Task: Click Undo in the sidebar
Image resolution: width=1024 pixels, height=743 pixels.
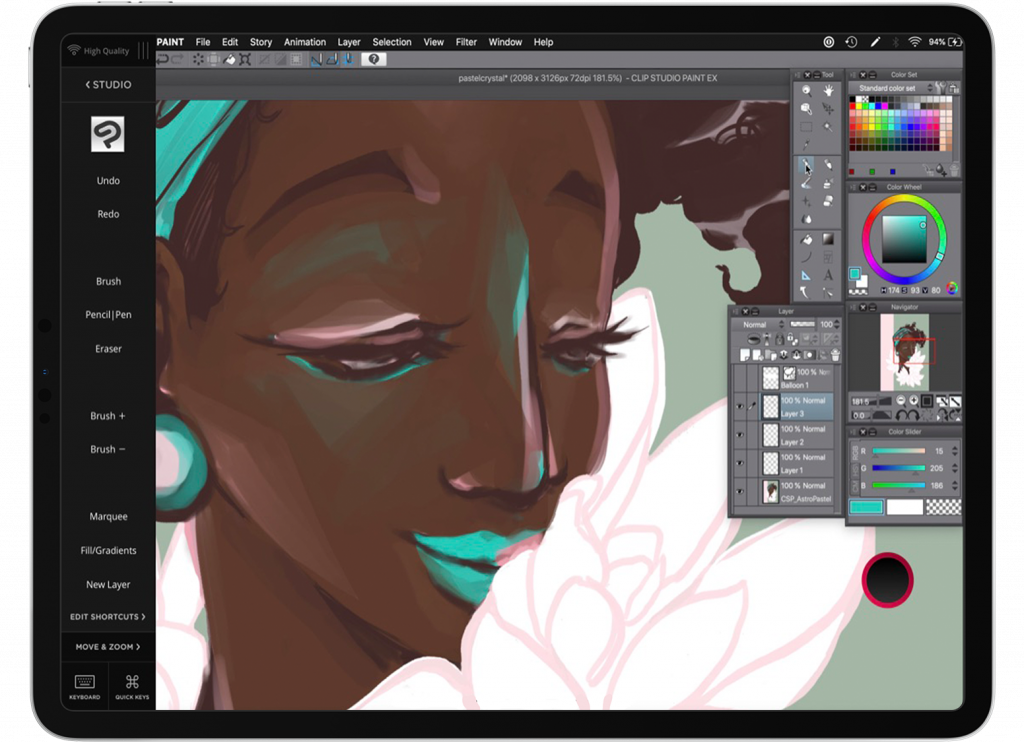Action: pos(108,180)
